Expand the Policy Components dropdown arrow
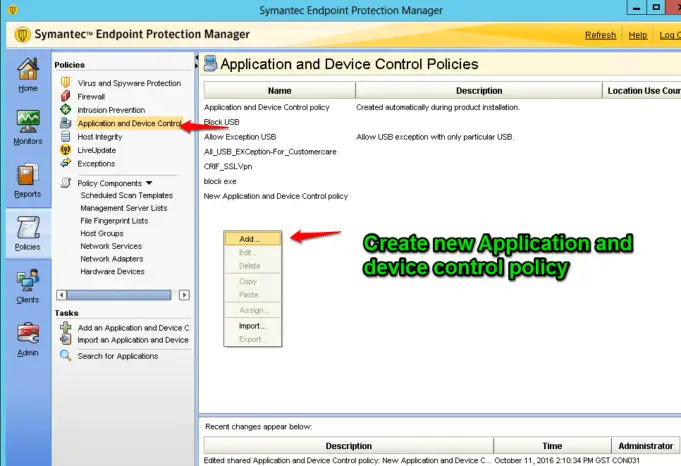The height and width of the screenshot is (466, 681). pyautogui.click(x=149, y=183)
